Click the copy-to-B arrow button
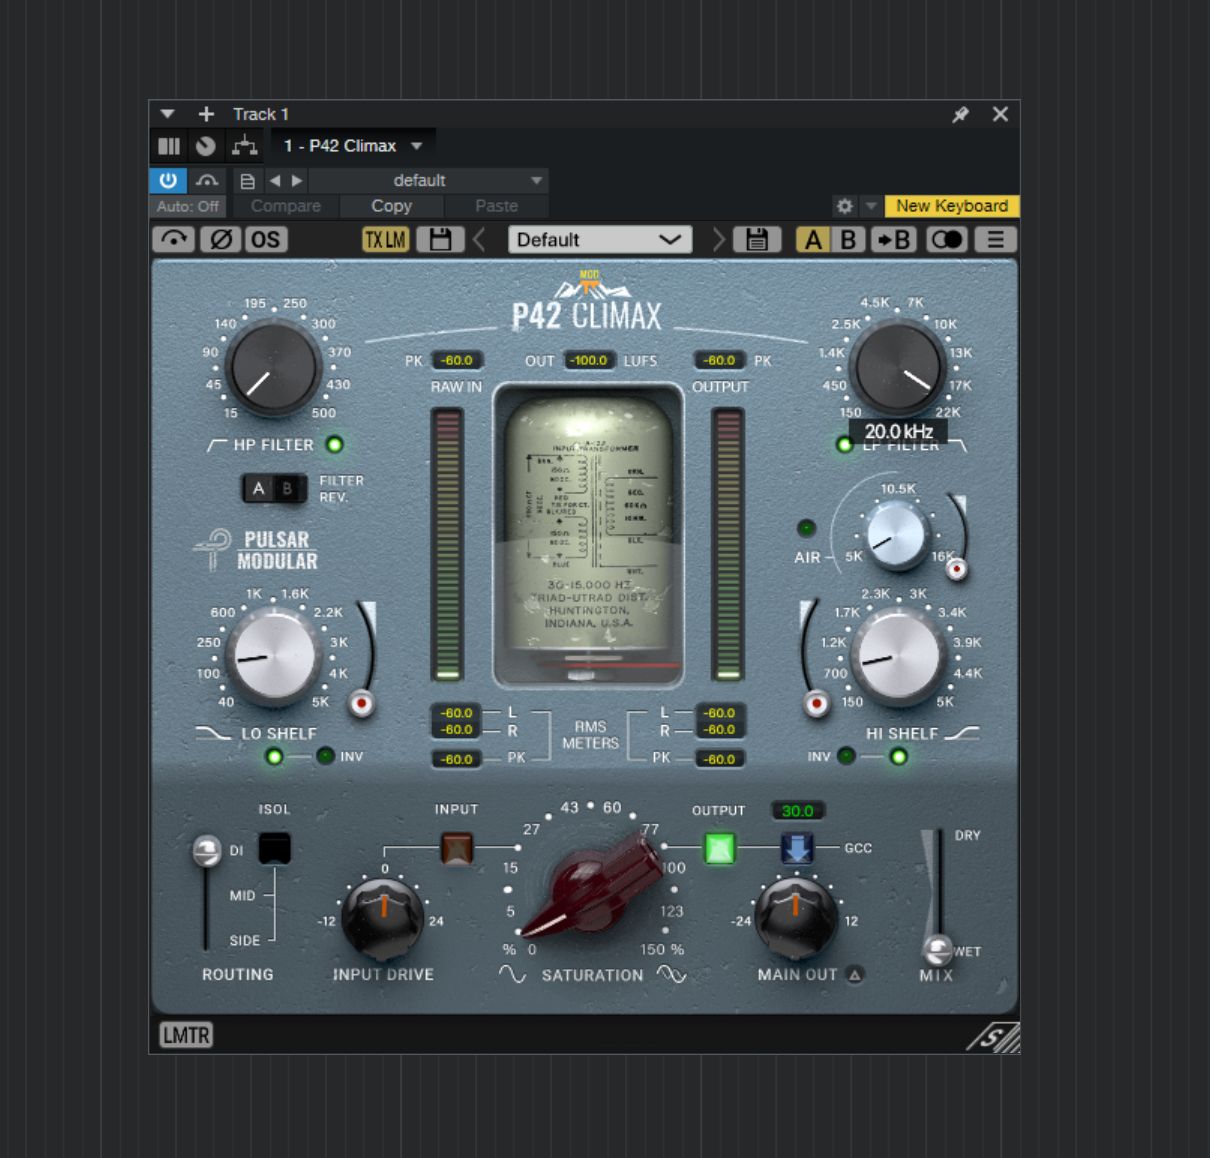This screenshot has width=1210, height=1158. tap(893, 240)
